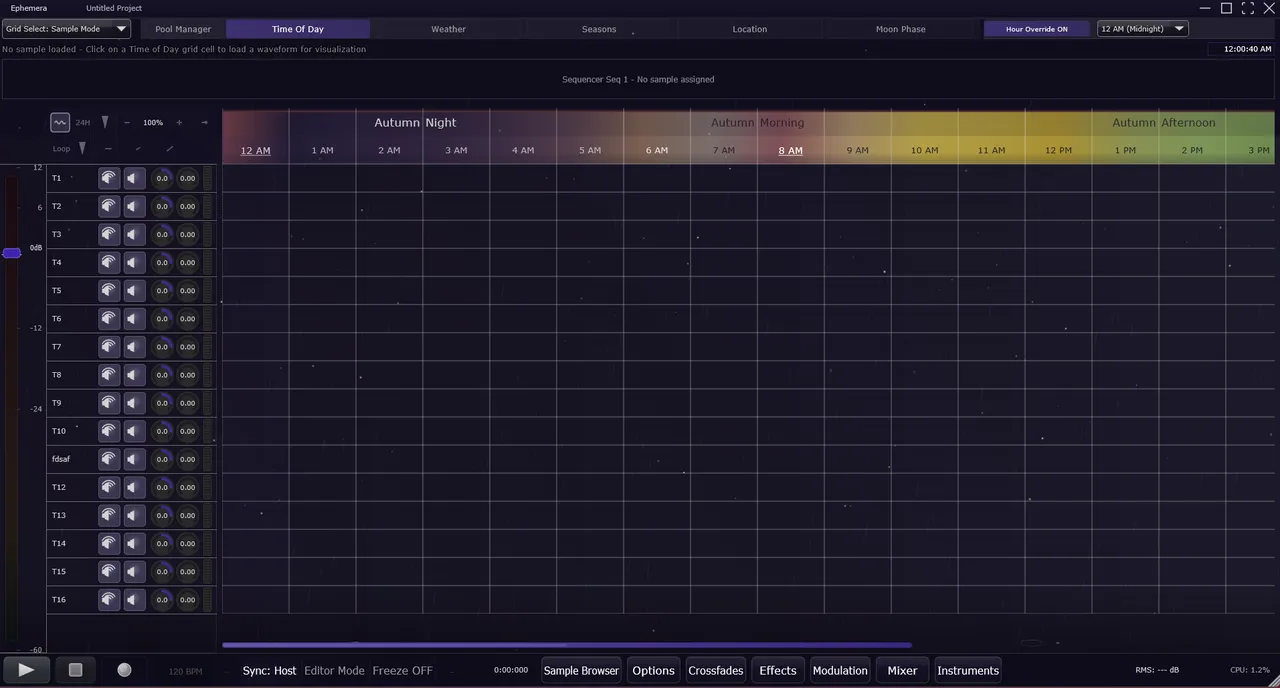The image size is (1280, 688).
Task: Open the 12 AM Midnight hour dropdown
Action: pos(1142,29)
